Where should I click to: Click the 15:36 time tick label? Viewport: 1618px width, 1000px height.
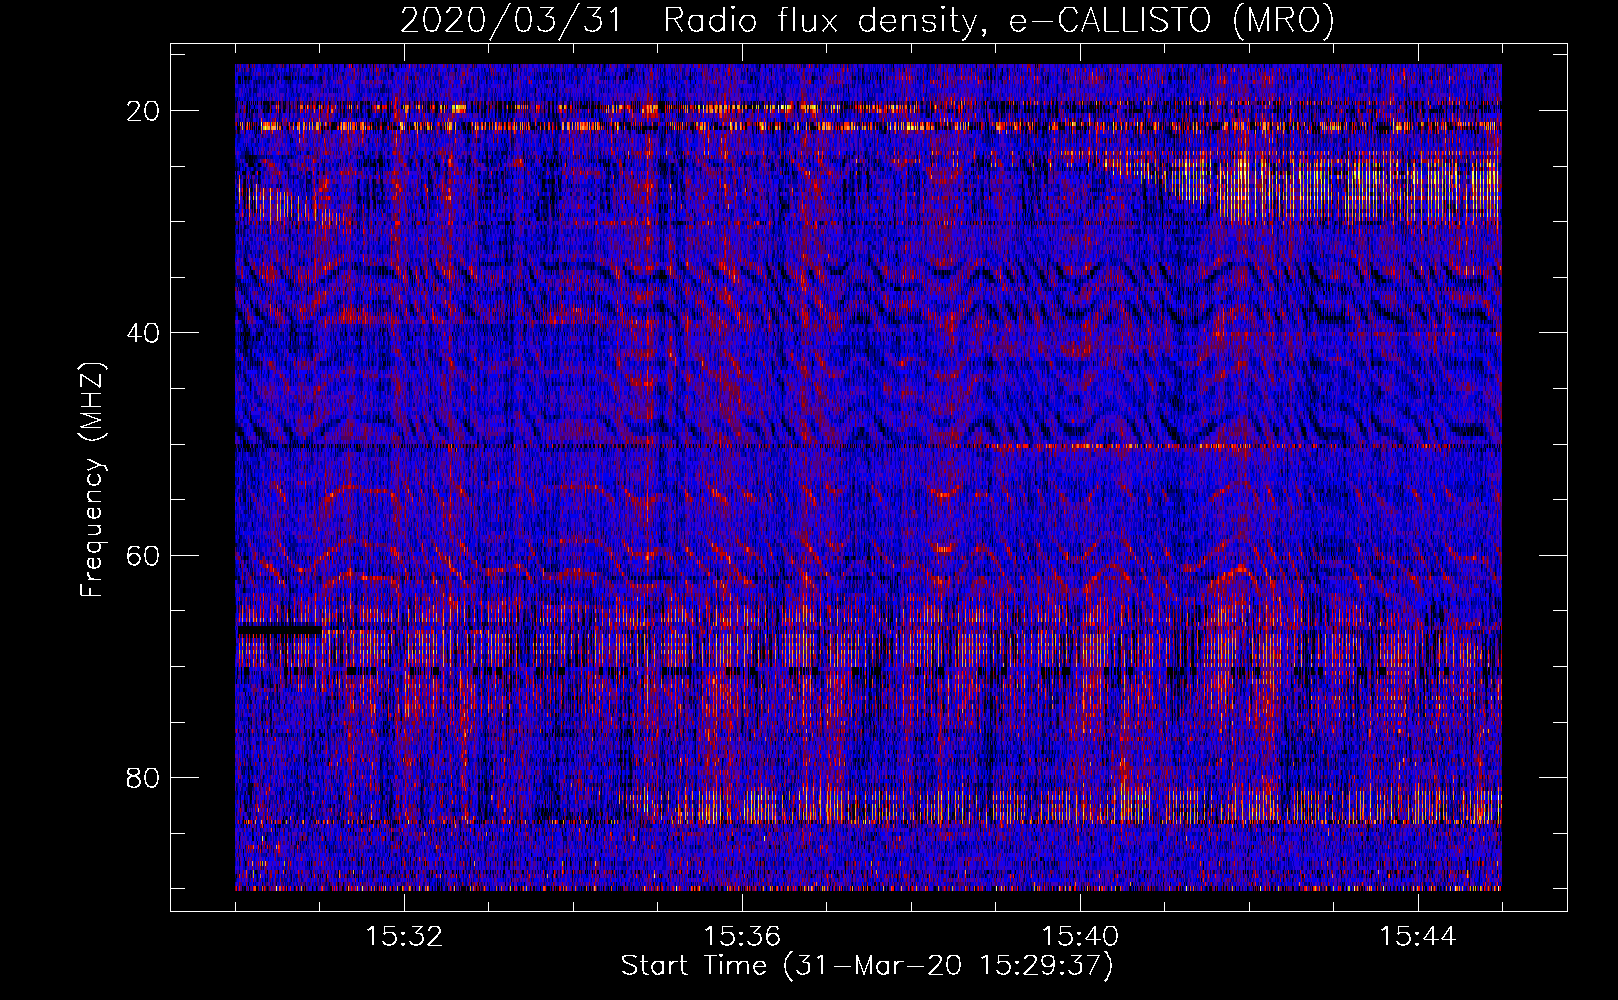tap(742, 936)
